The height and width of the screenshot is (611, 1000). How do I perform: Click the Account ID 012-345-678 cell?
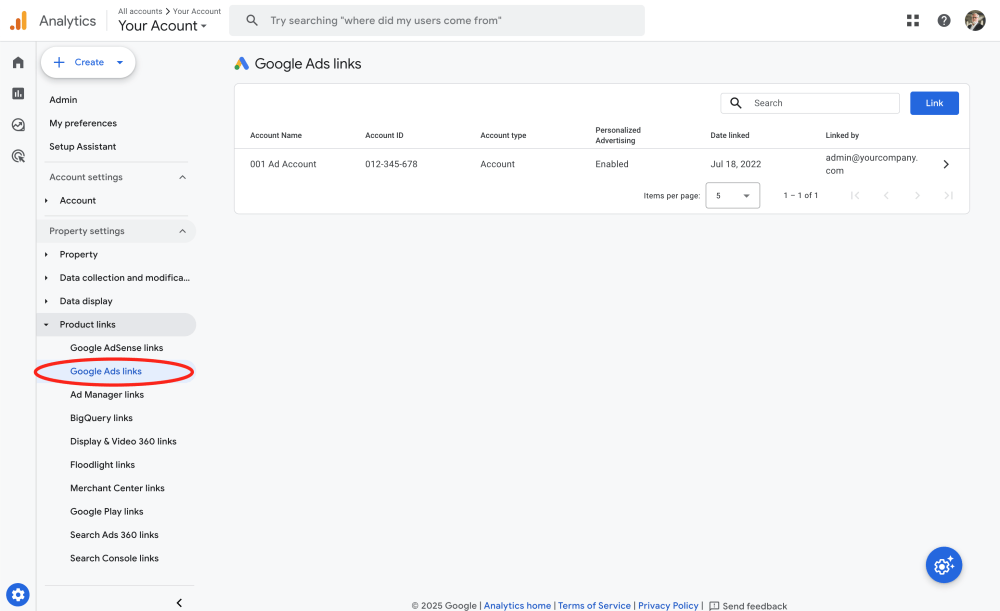tap(391, 164)
